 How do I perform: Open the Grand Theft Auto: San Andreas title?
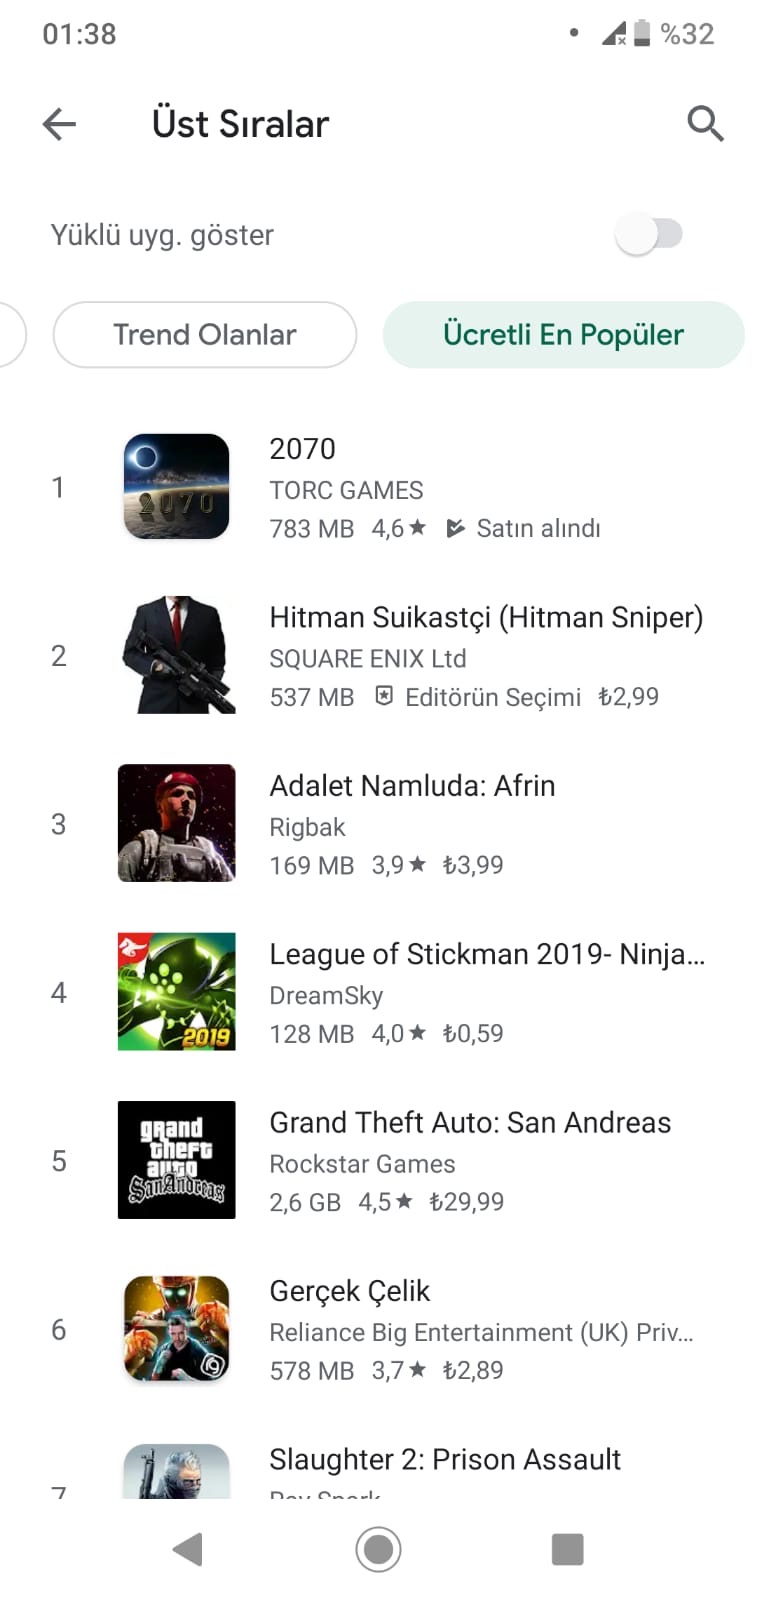(470, 1123)
